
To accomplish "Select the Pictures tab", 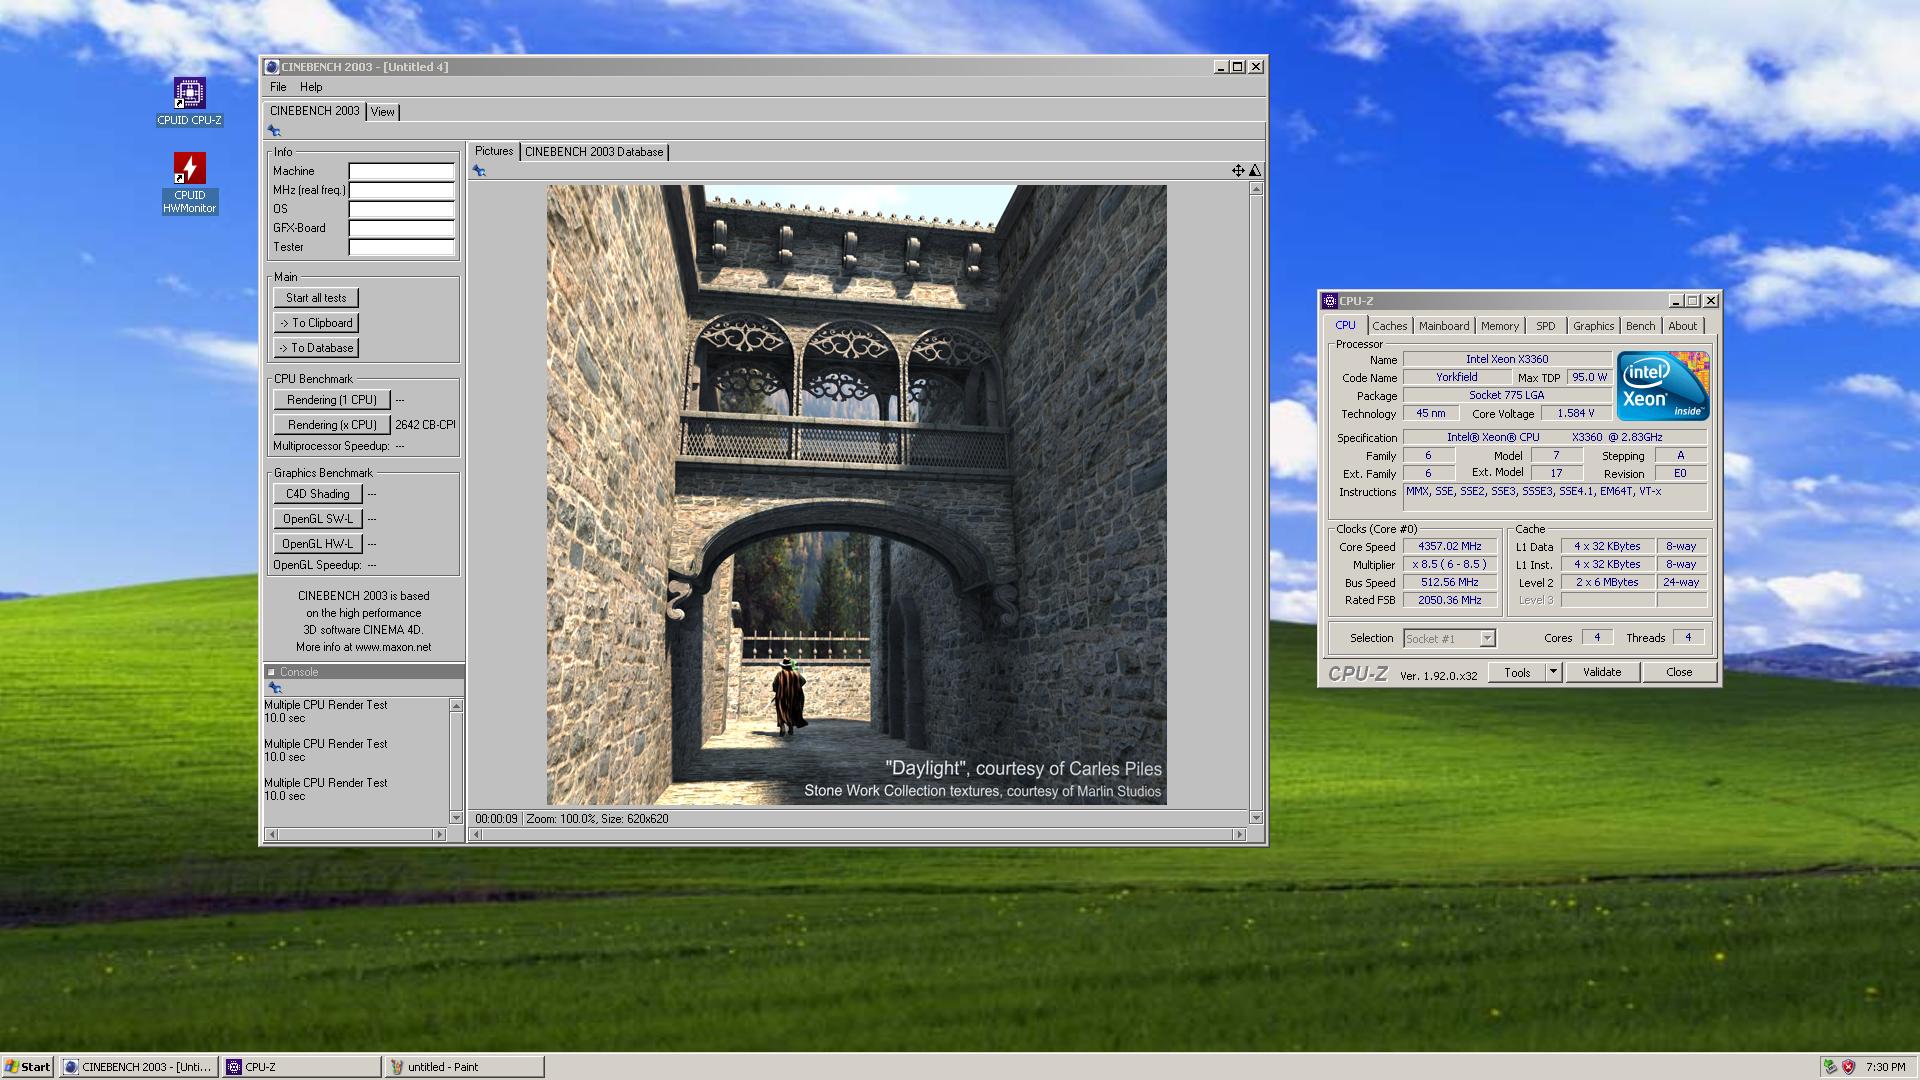I will point(494,151).
